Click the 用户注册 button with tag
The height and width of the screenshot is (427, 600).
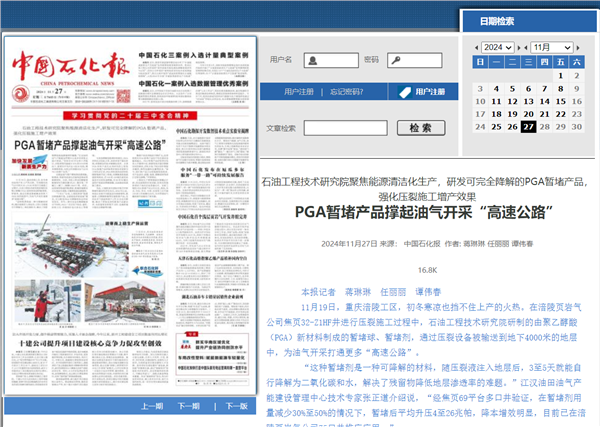coord(423,92)
